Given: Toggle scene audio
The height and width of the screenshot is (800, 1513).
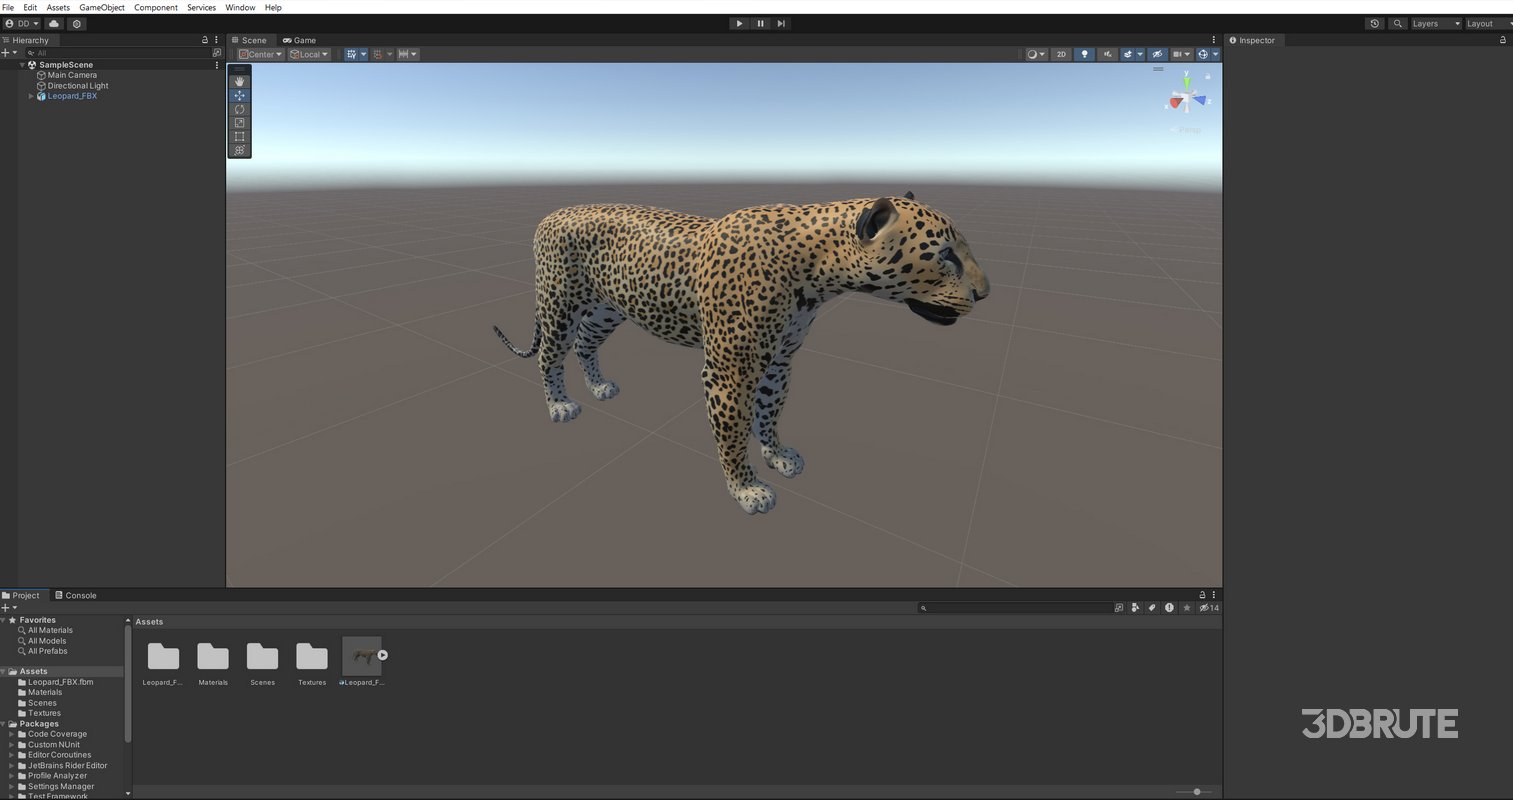Looking at the screenshot, I should coord(1108,54).
